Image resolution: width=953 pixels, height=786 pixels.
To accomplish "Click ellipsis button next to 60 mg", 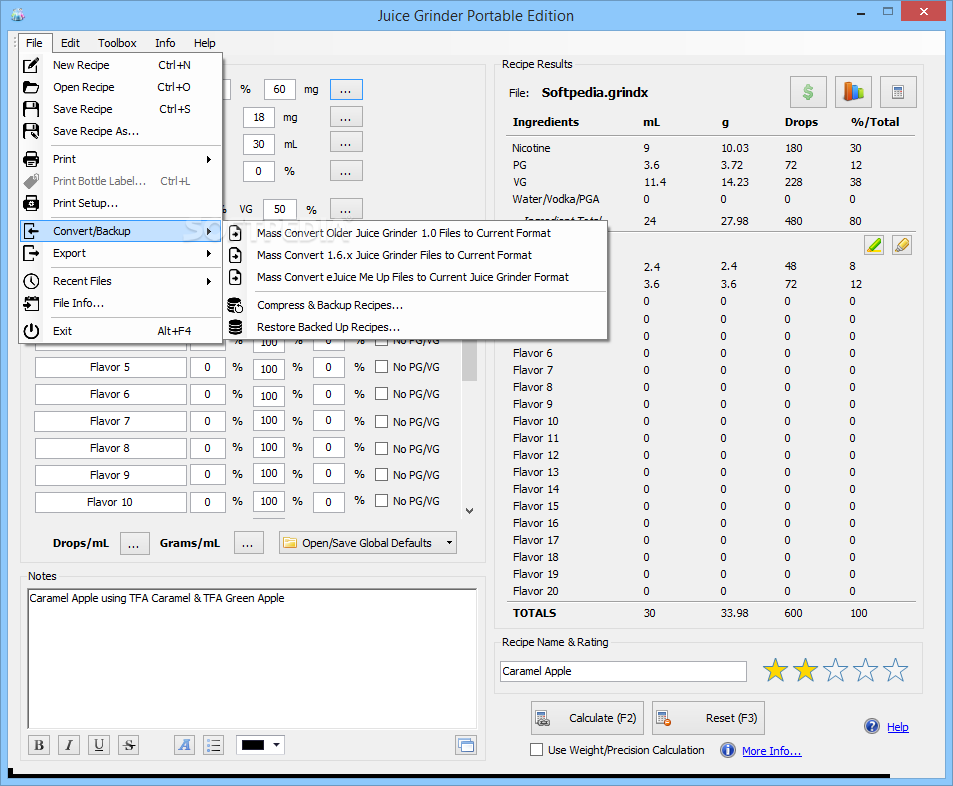I will pyautogui.click(x=346, y=89).
